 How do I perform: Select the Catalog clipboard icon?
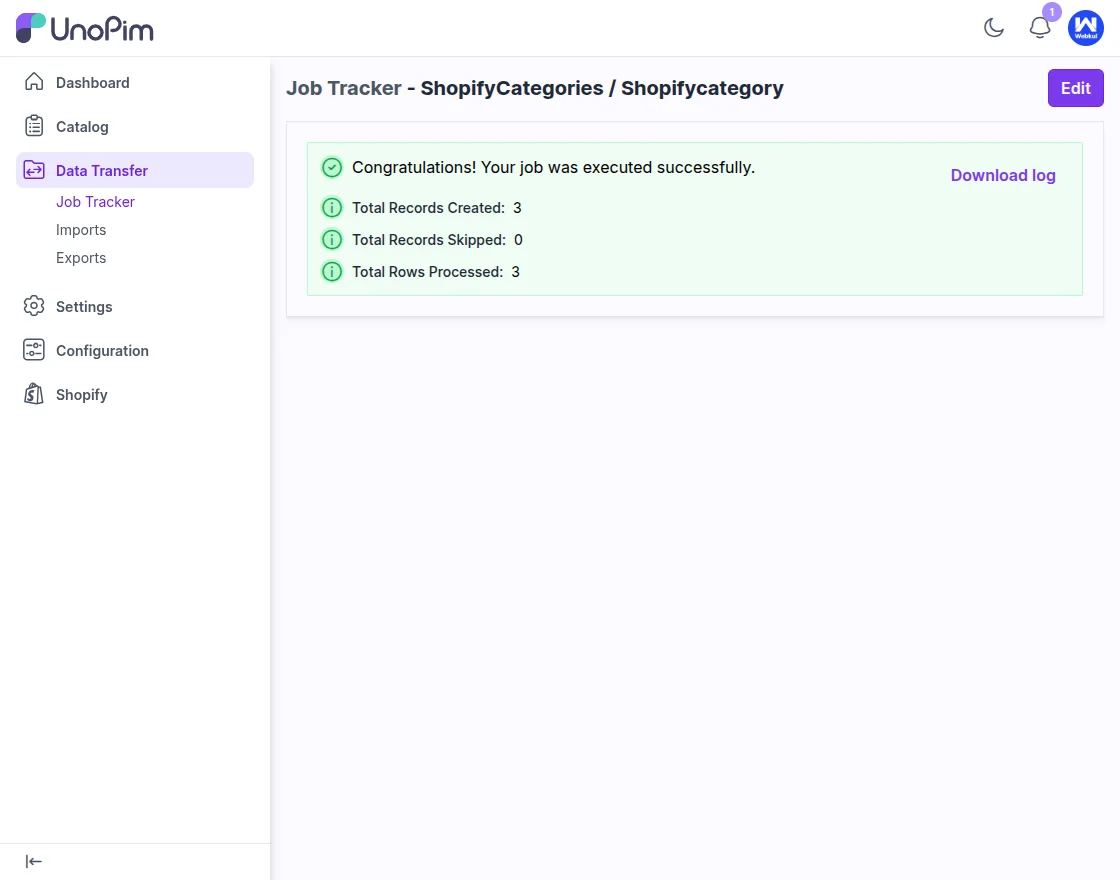point(34,126)
